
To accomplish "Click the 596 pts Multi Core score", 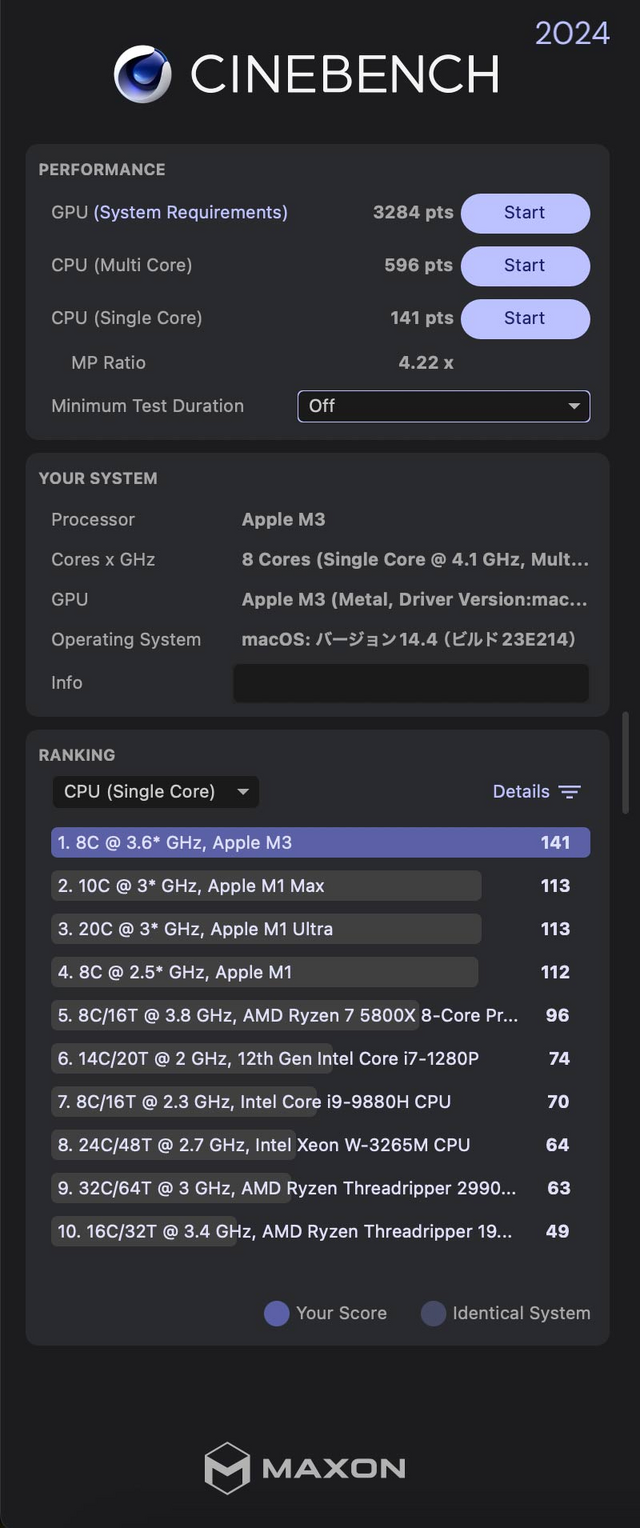I will (418, 265).
